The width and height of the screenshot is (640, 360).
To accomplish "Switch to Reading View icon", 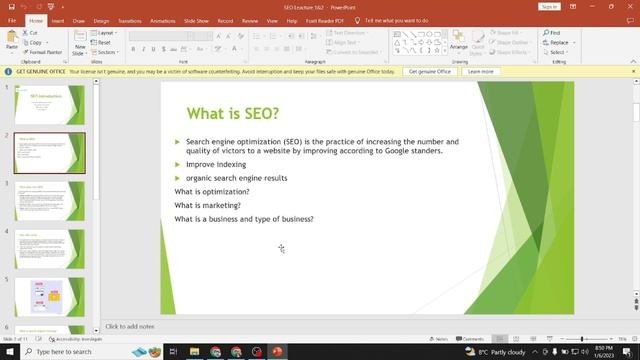I will (x=533, y=339).
